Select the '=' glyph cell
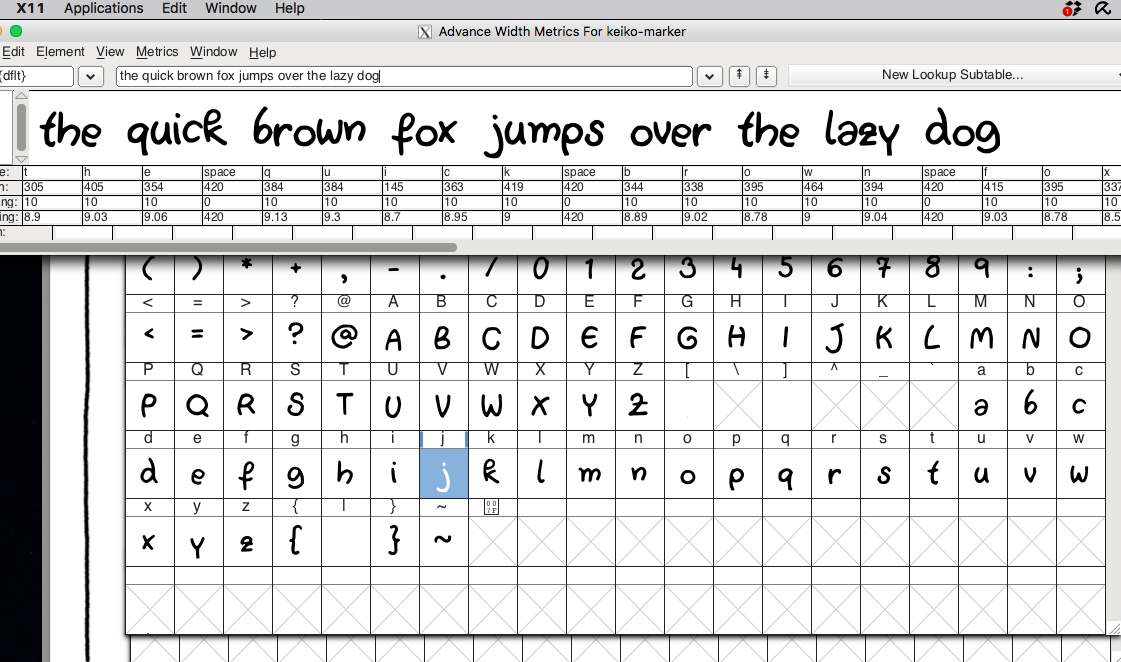 (198, 337)
